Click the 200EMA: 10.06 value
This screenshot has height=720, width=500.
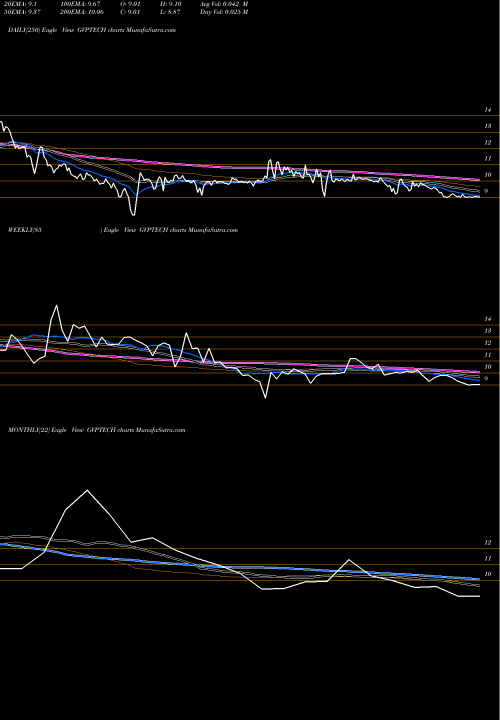coord(82,12)
